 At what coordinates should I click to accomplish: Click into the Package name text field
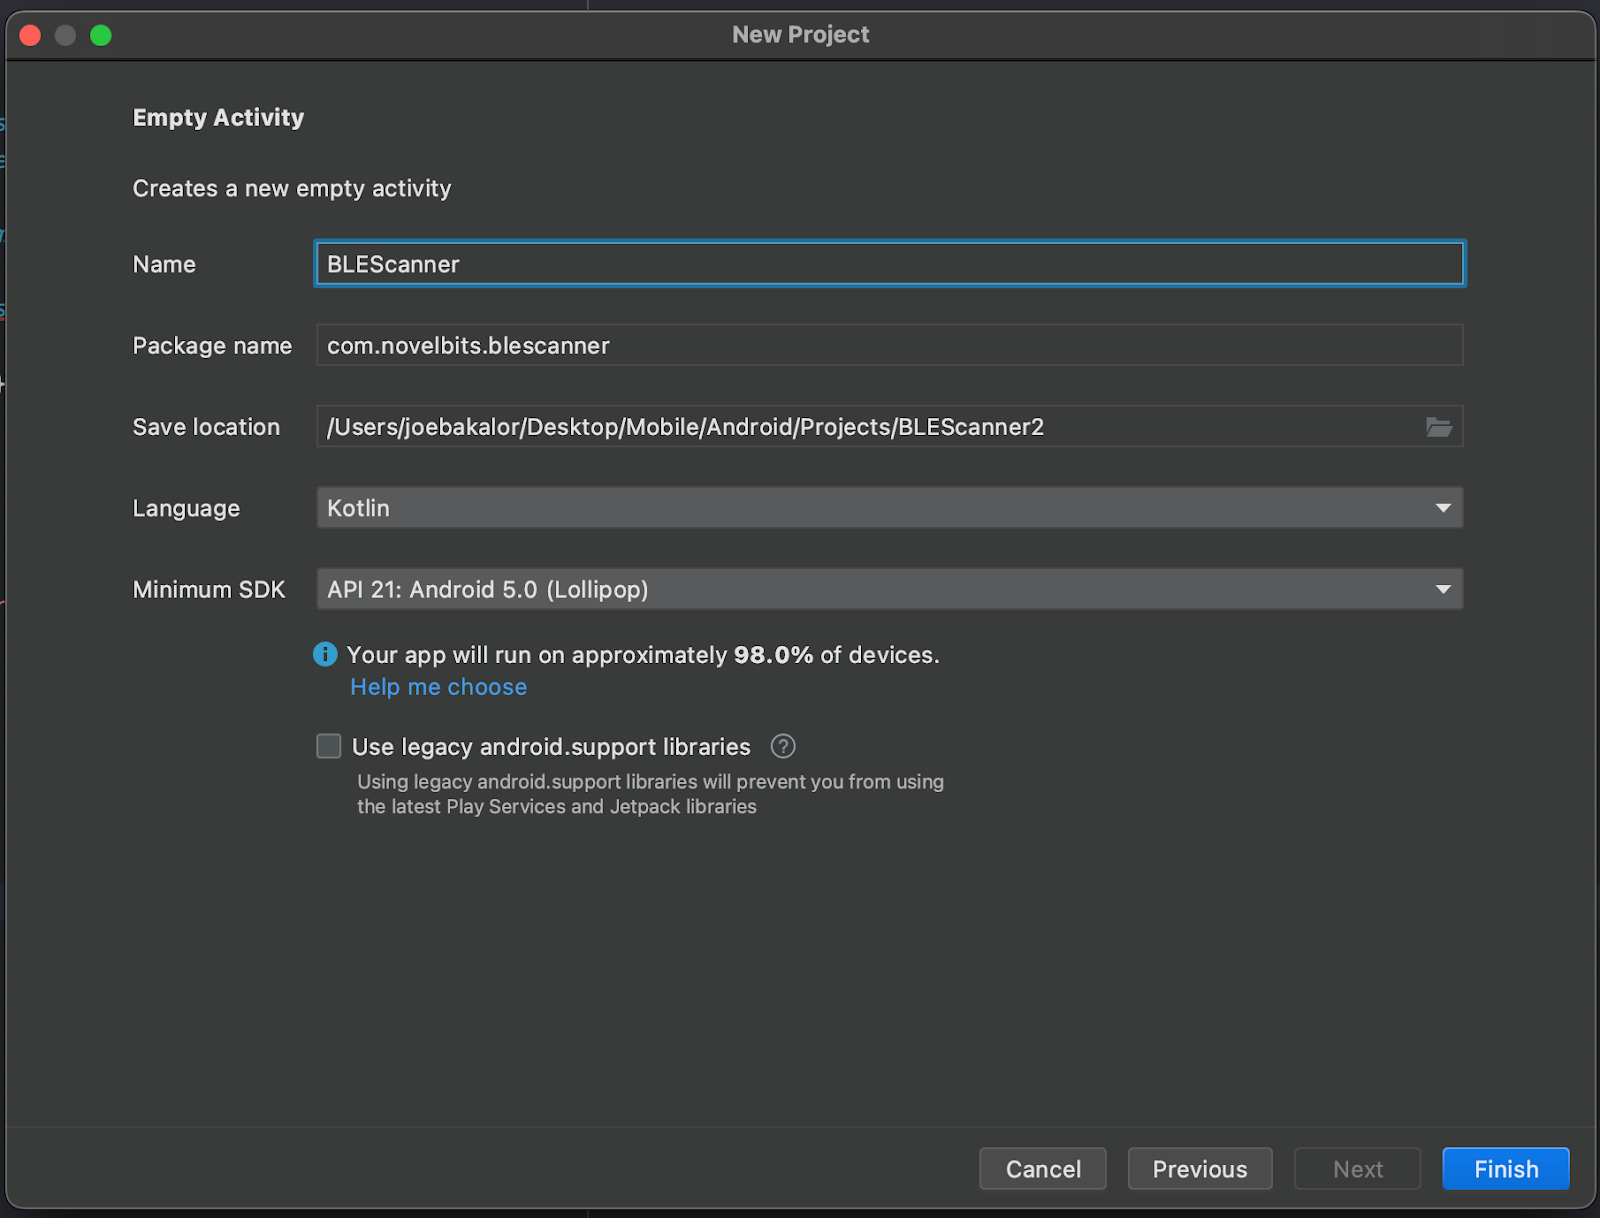[888, 345]
